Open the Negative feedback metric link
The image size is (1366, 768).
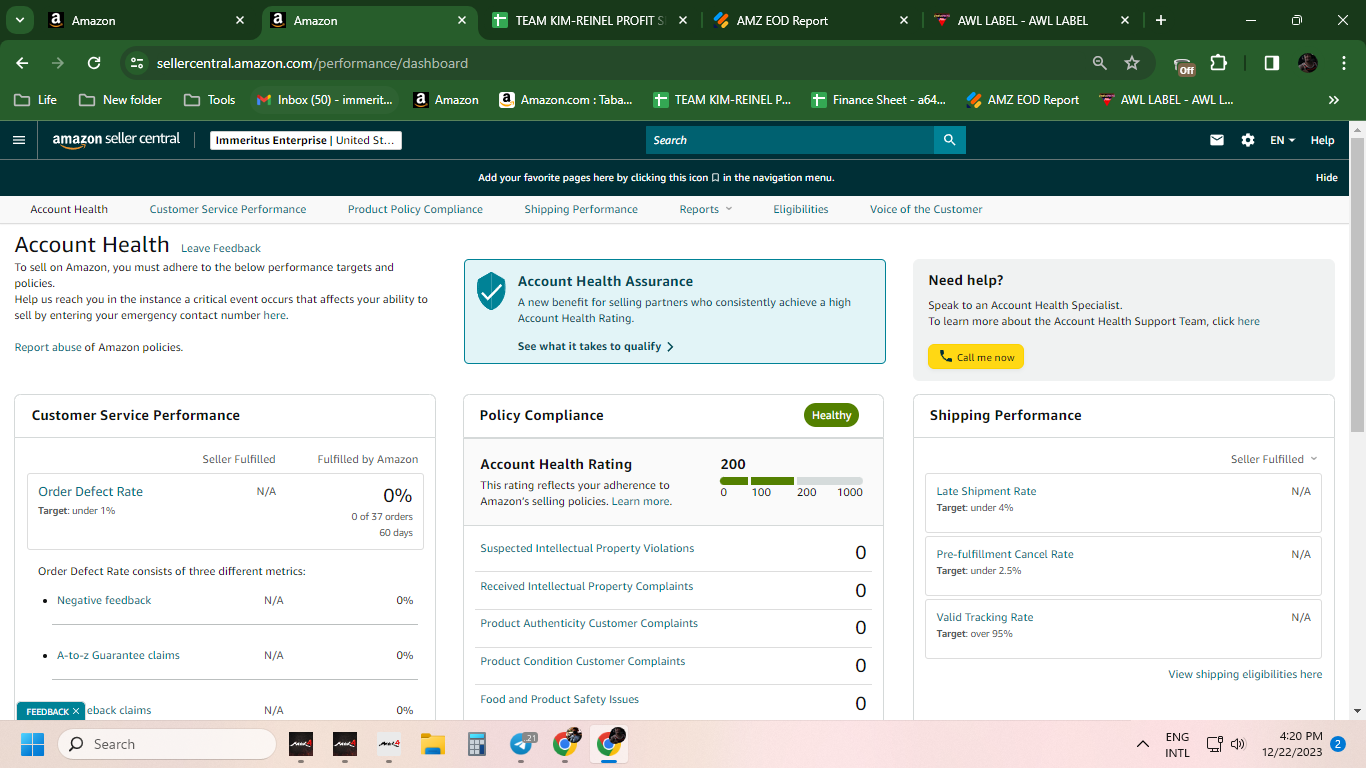click(104, 600)
